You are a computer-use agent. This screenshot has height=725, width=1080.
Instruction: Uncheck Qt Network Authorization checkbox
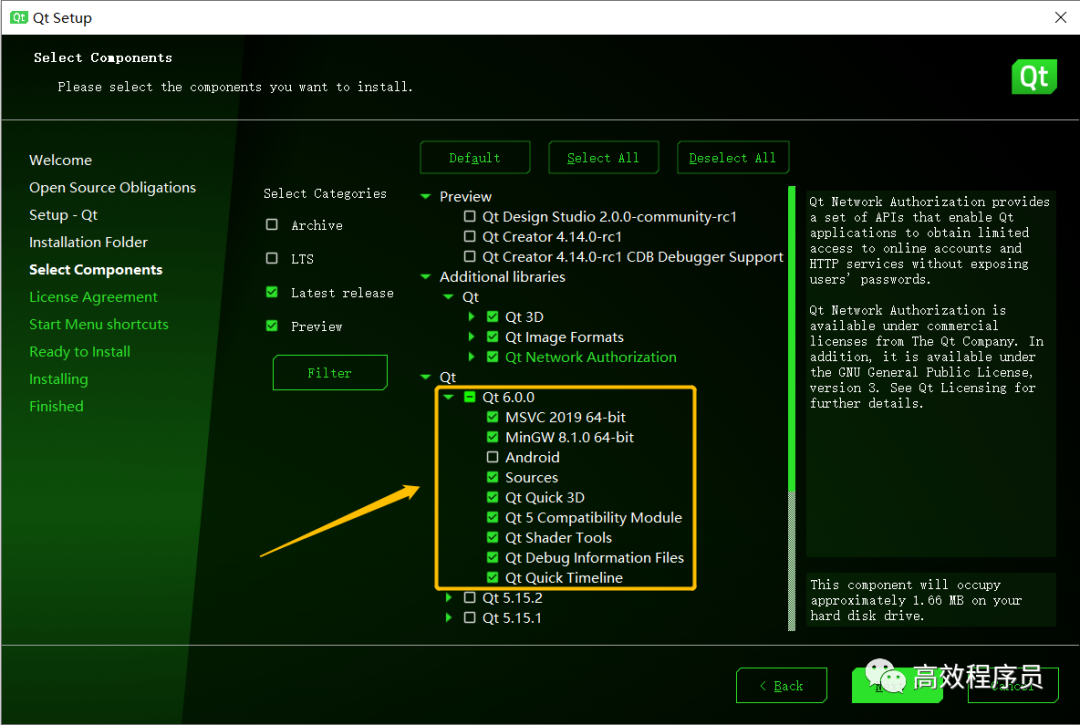[492, 357]
